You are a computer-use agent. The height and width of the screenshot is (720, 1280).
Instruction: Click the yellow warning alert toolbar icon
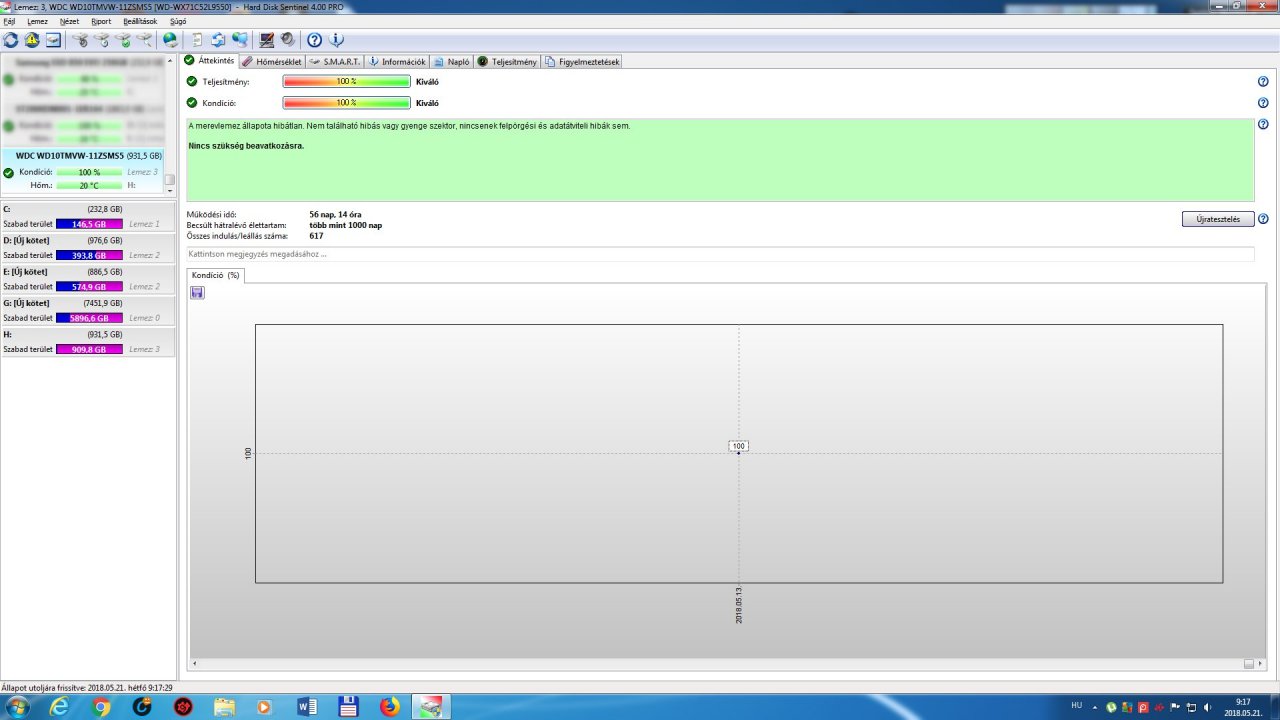(32, 40)
